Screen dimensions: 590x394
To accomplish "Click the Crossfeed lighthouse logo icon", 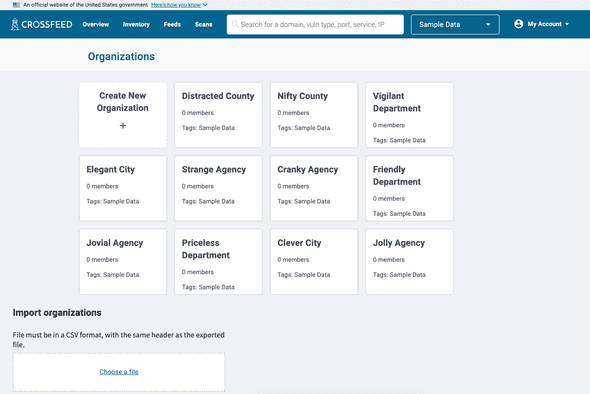I will (x=15, y=24).
